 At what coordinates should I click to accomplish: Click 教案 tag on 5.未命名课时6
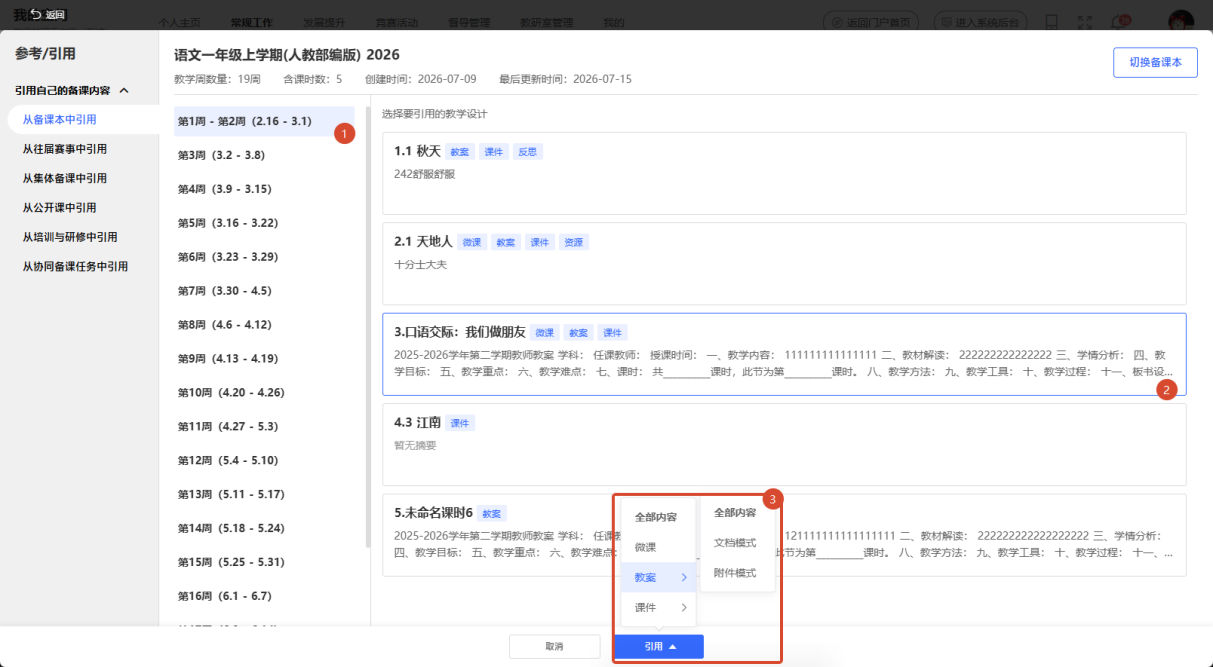[x=491, y=514]
